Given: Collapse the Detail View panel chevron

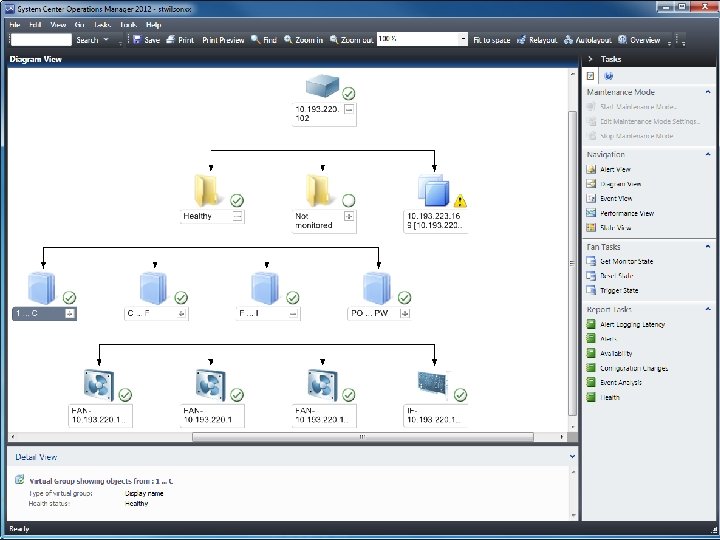Looking at the screenshot, I should tap(572, 456).
